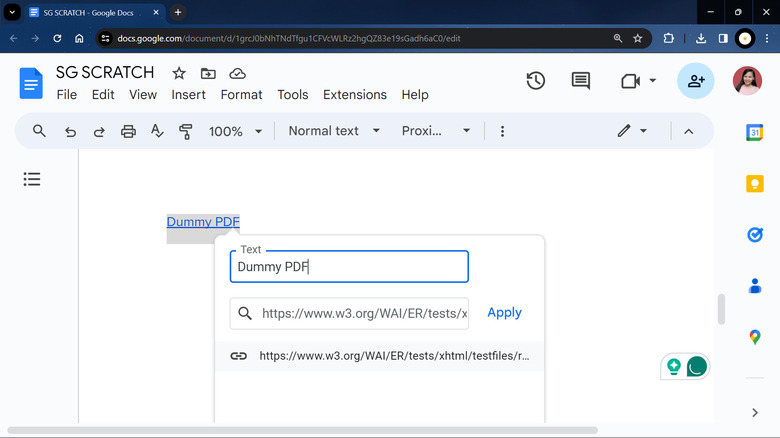
Task: Open the Extensions menu
Action: (355, 95)
